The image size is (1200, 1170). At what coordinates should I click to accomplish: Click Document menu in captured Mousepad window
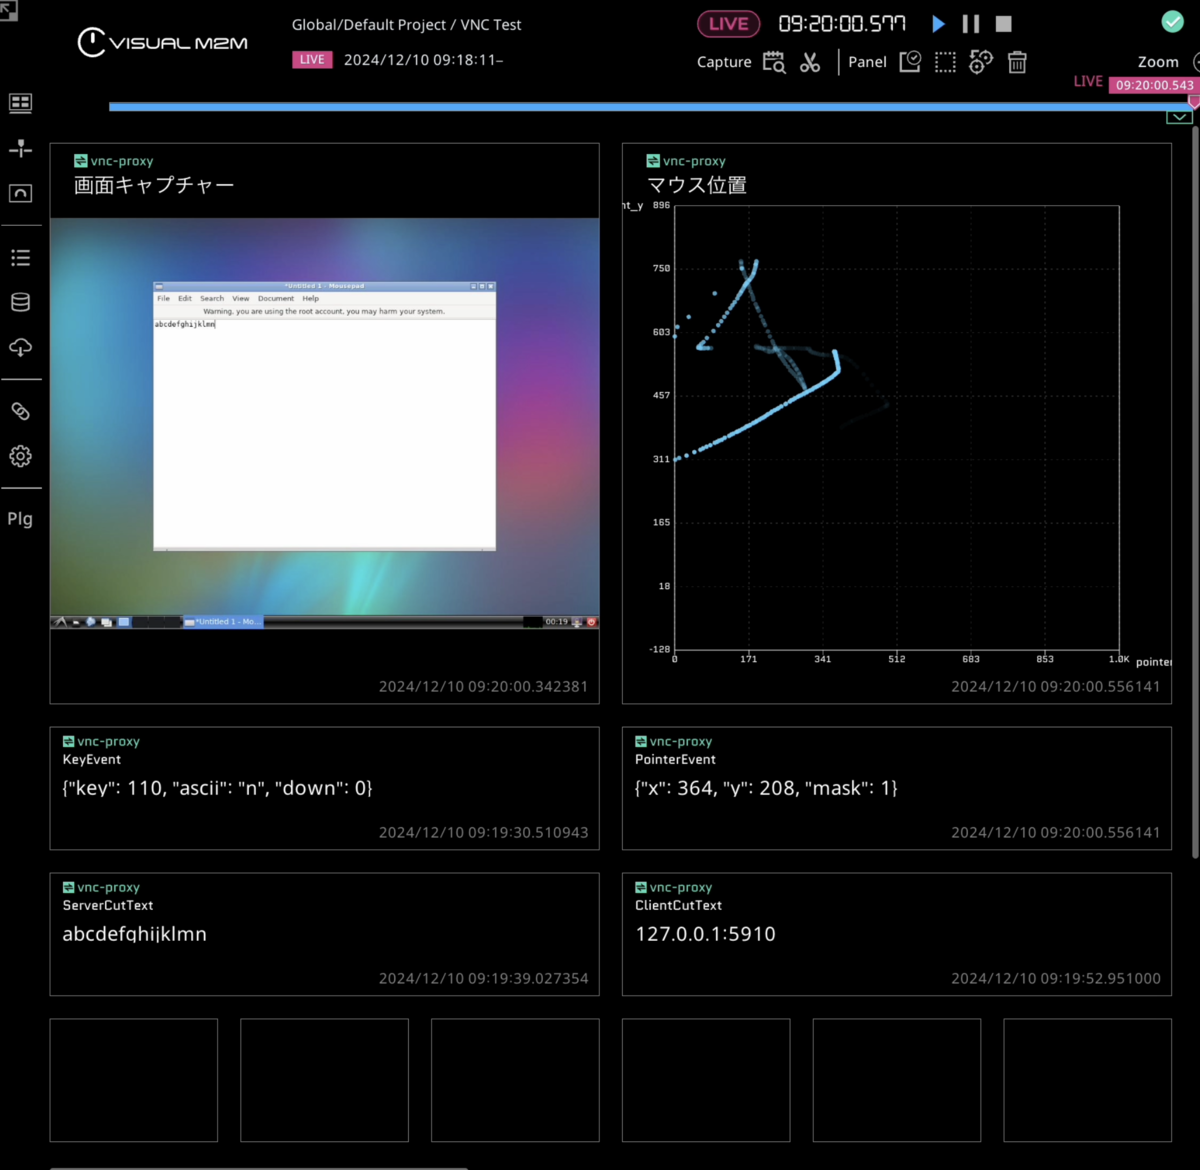(276, 298)
